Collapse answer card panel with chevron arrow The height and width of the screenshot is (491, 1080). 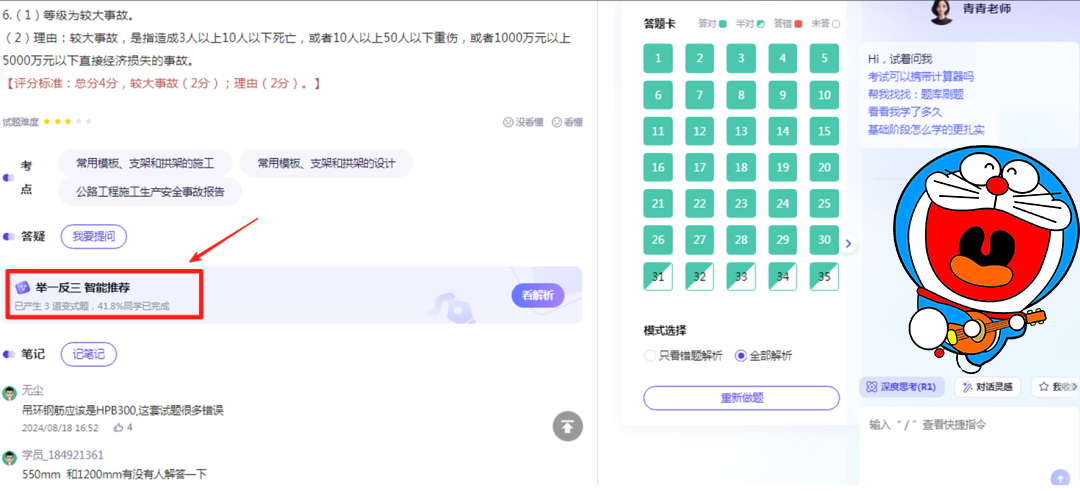(x=848, y=243)
